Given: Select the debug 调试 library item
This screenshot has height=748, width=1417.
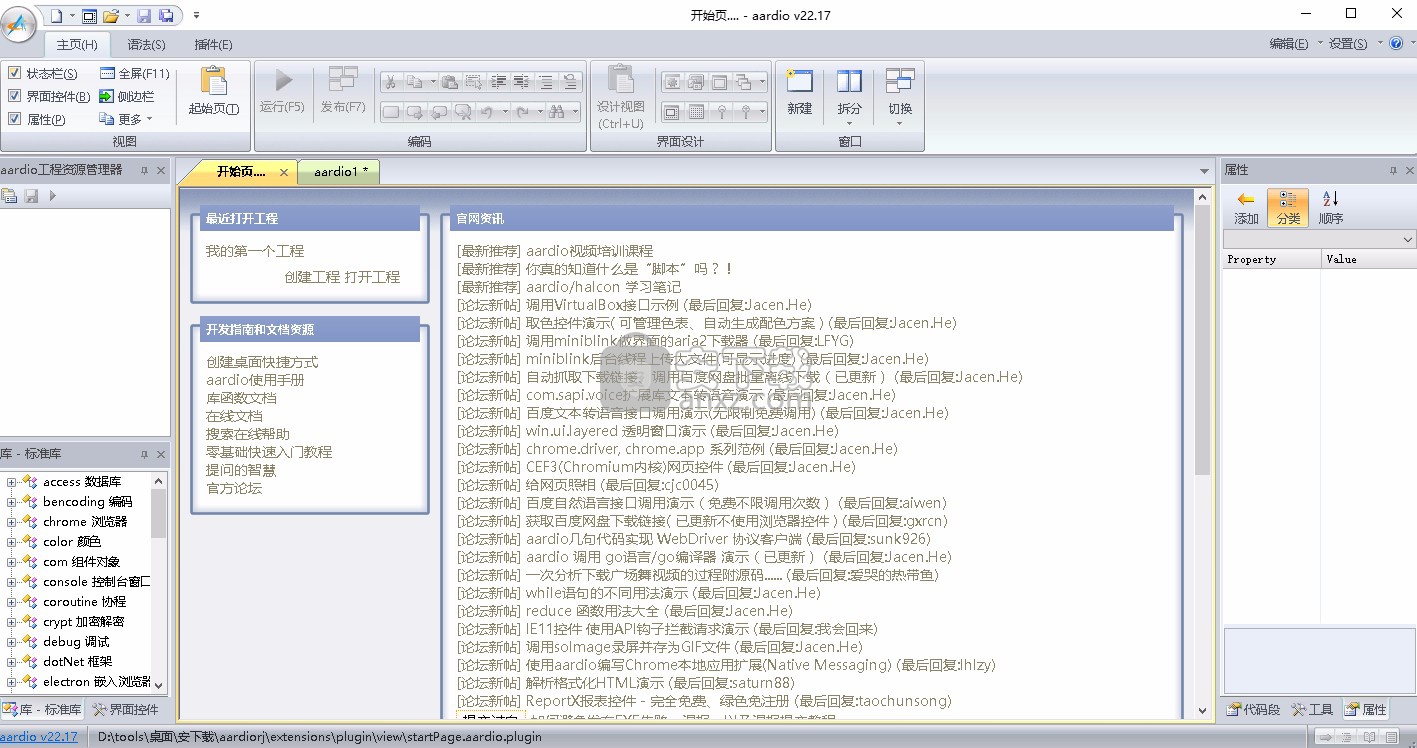Looking at the screenshot, I should (x=76, y=642).
